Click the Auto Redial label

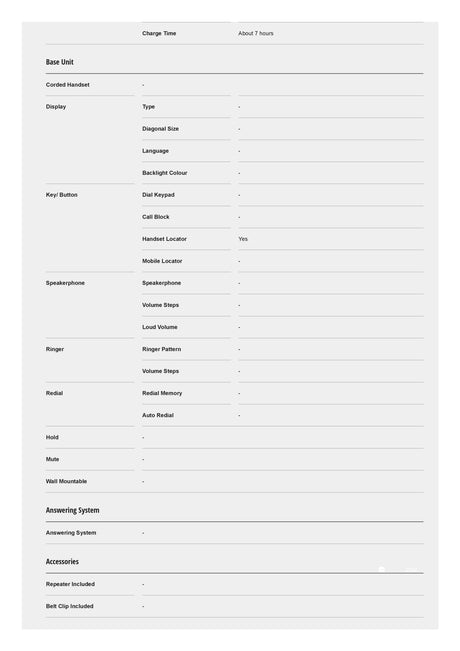click(x=158, y=415)
